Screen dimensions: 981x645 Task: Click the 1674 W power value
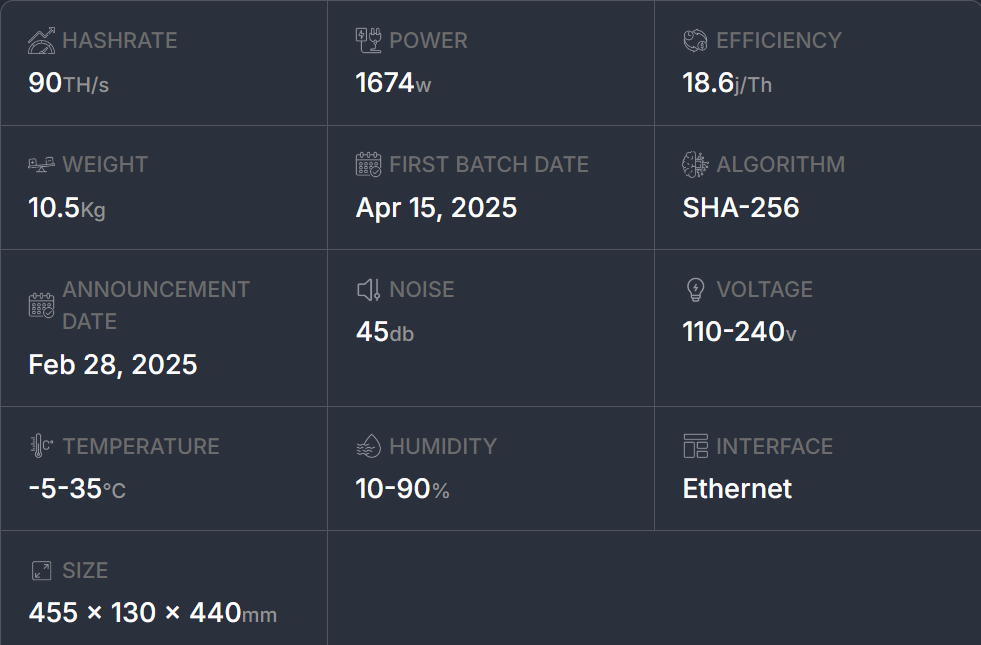[x=393, y=83]
